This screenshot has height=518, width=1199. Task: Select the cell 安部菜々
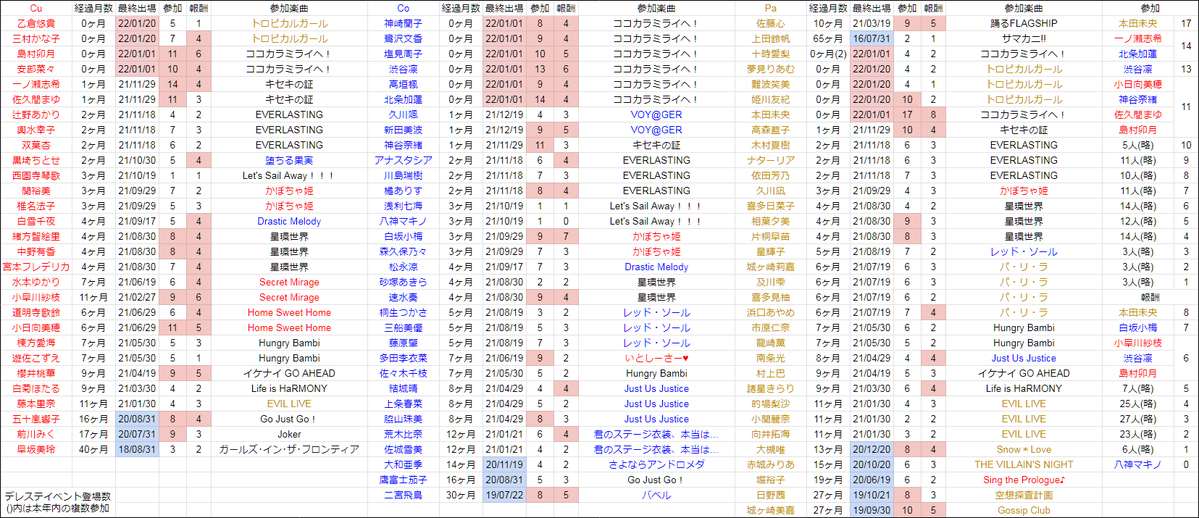pyautogui.click(x=36, y=69)
